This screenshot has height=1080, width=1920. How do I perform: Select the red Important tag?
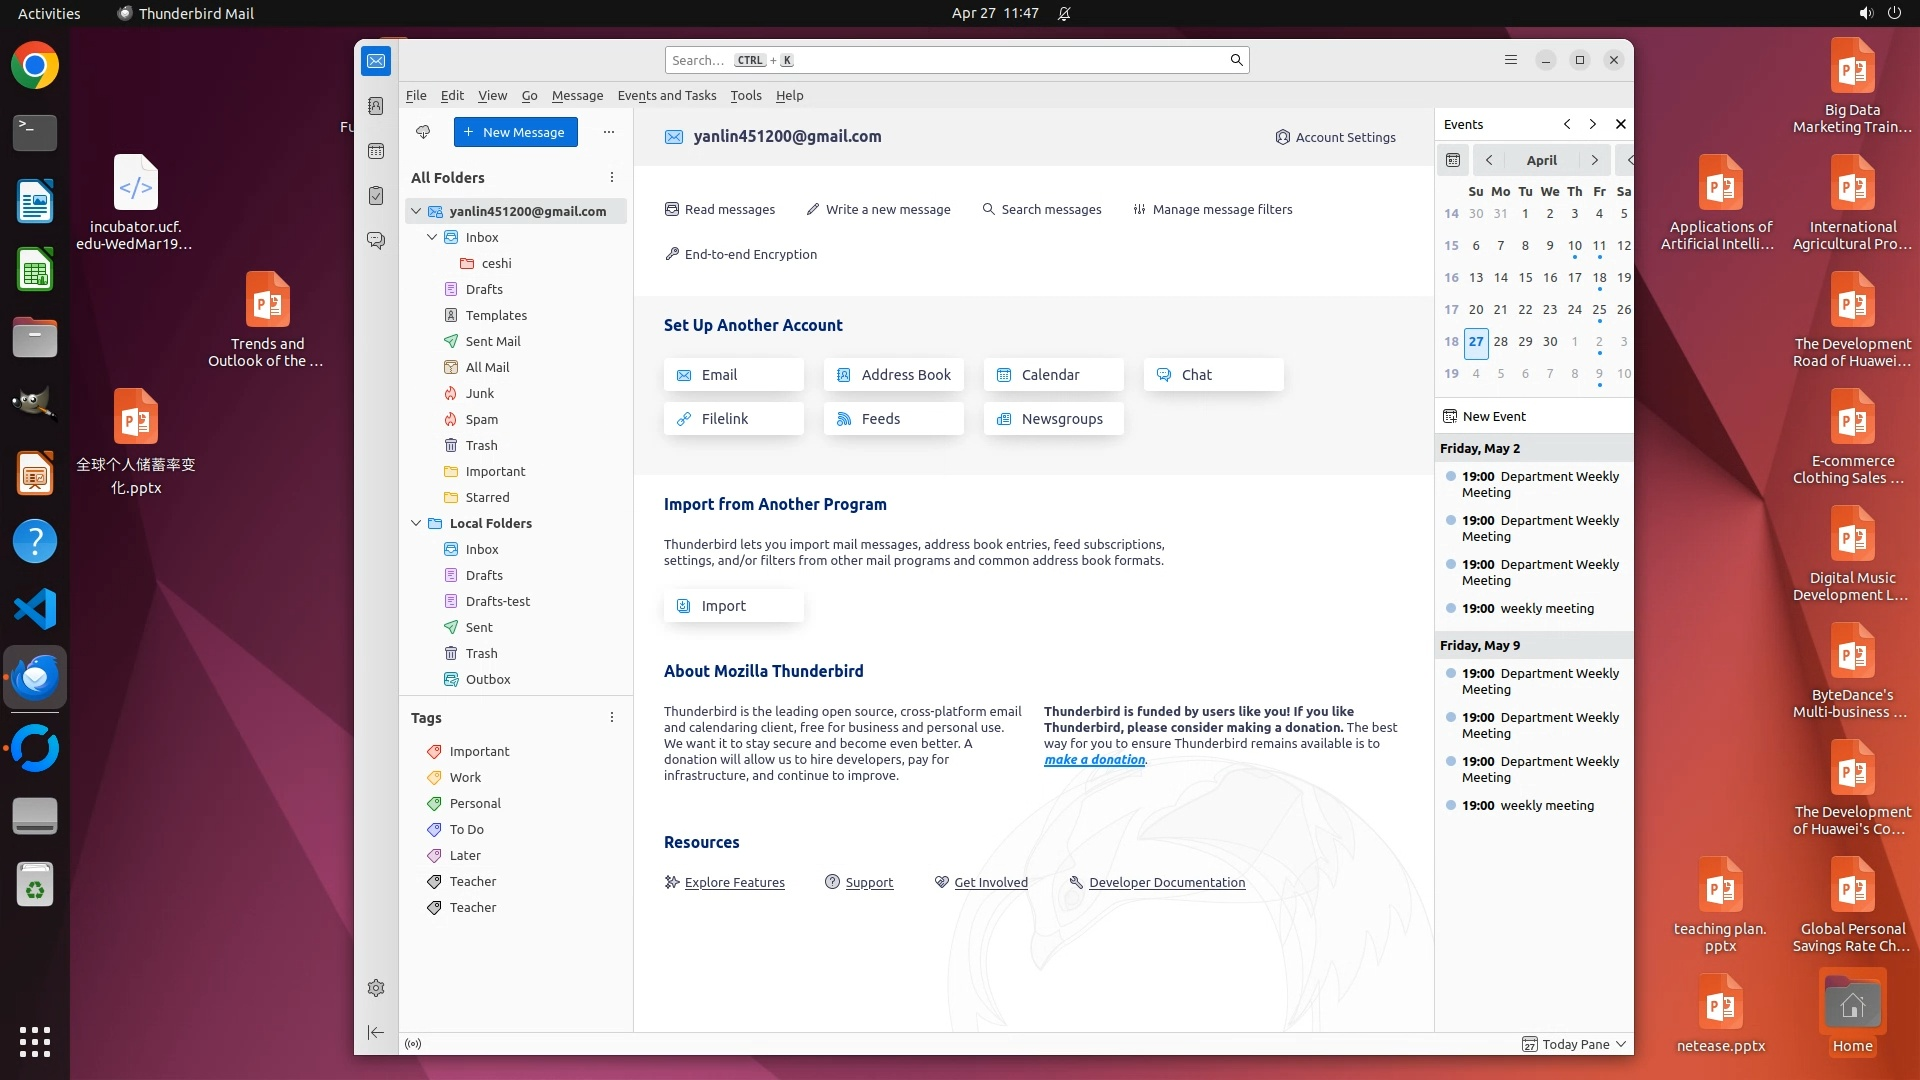coord(478,751)
